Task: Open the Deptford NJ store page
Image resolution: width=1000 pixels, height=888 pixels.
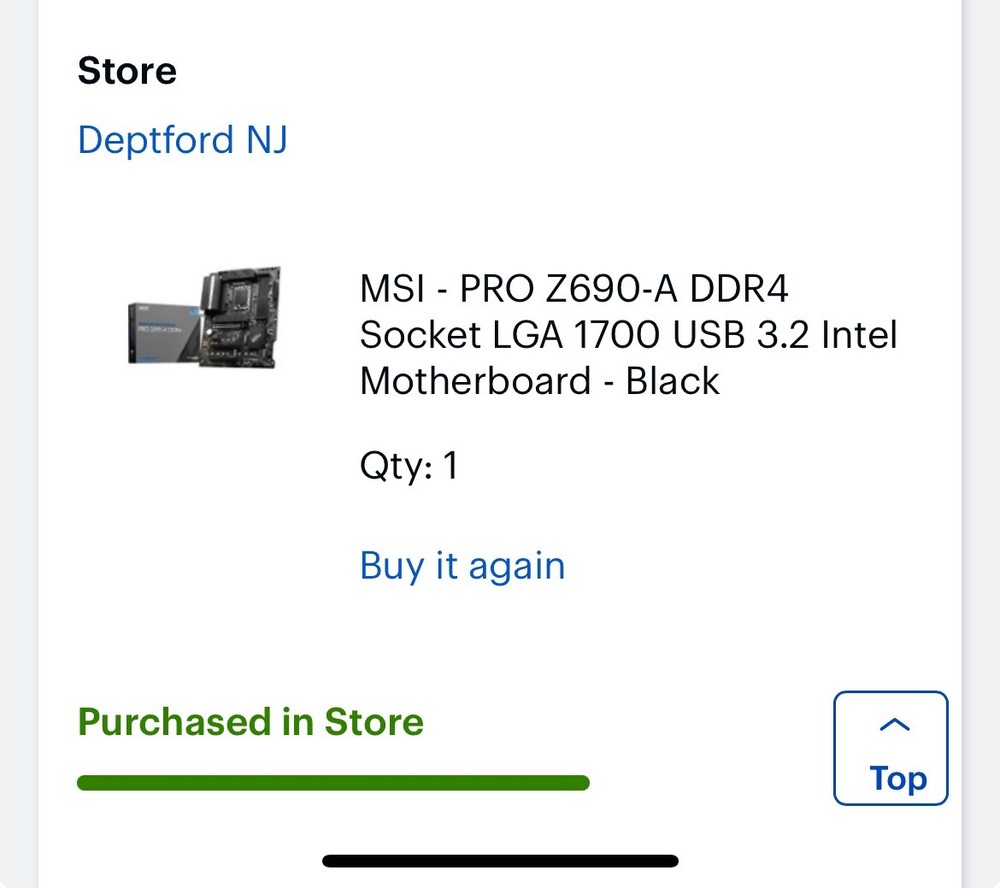Action: coord(182,140)
